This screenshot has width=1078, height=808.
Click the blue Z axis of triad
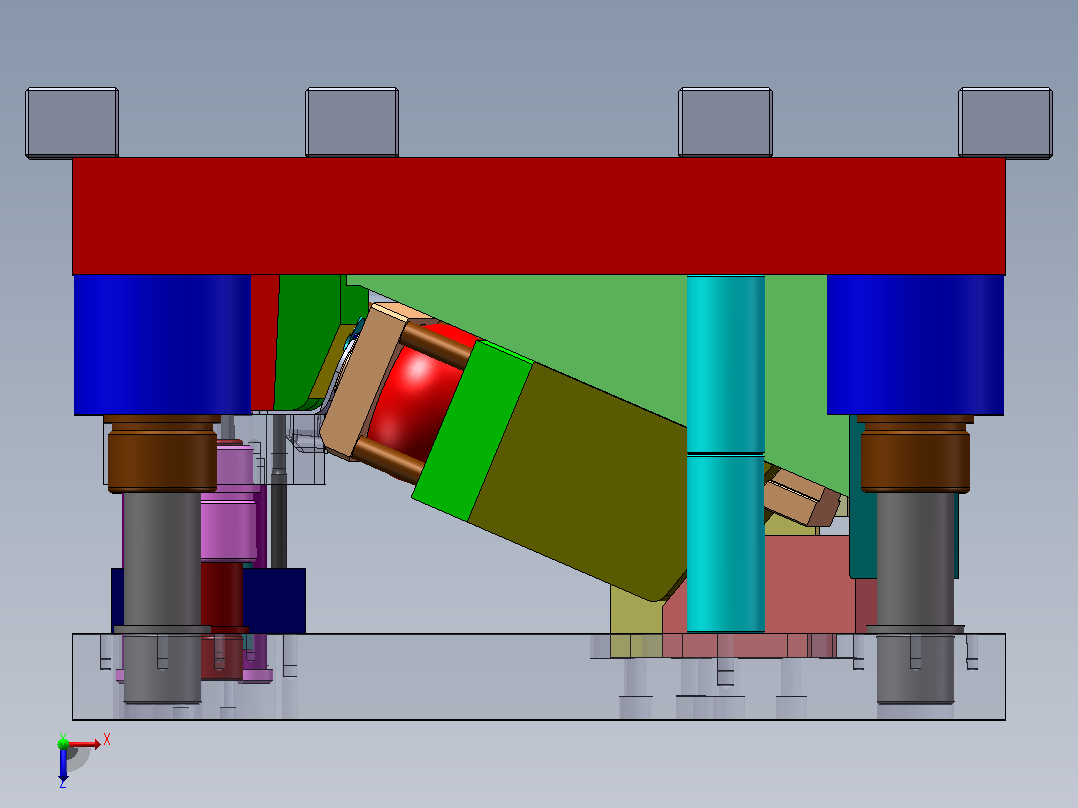pos(63,765)
